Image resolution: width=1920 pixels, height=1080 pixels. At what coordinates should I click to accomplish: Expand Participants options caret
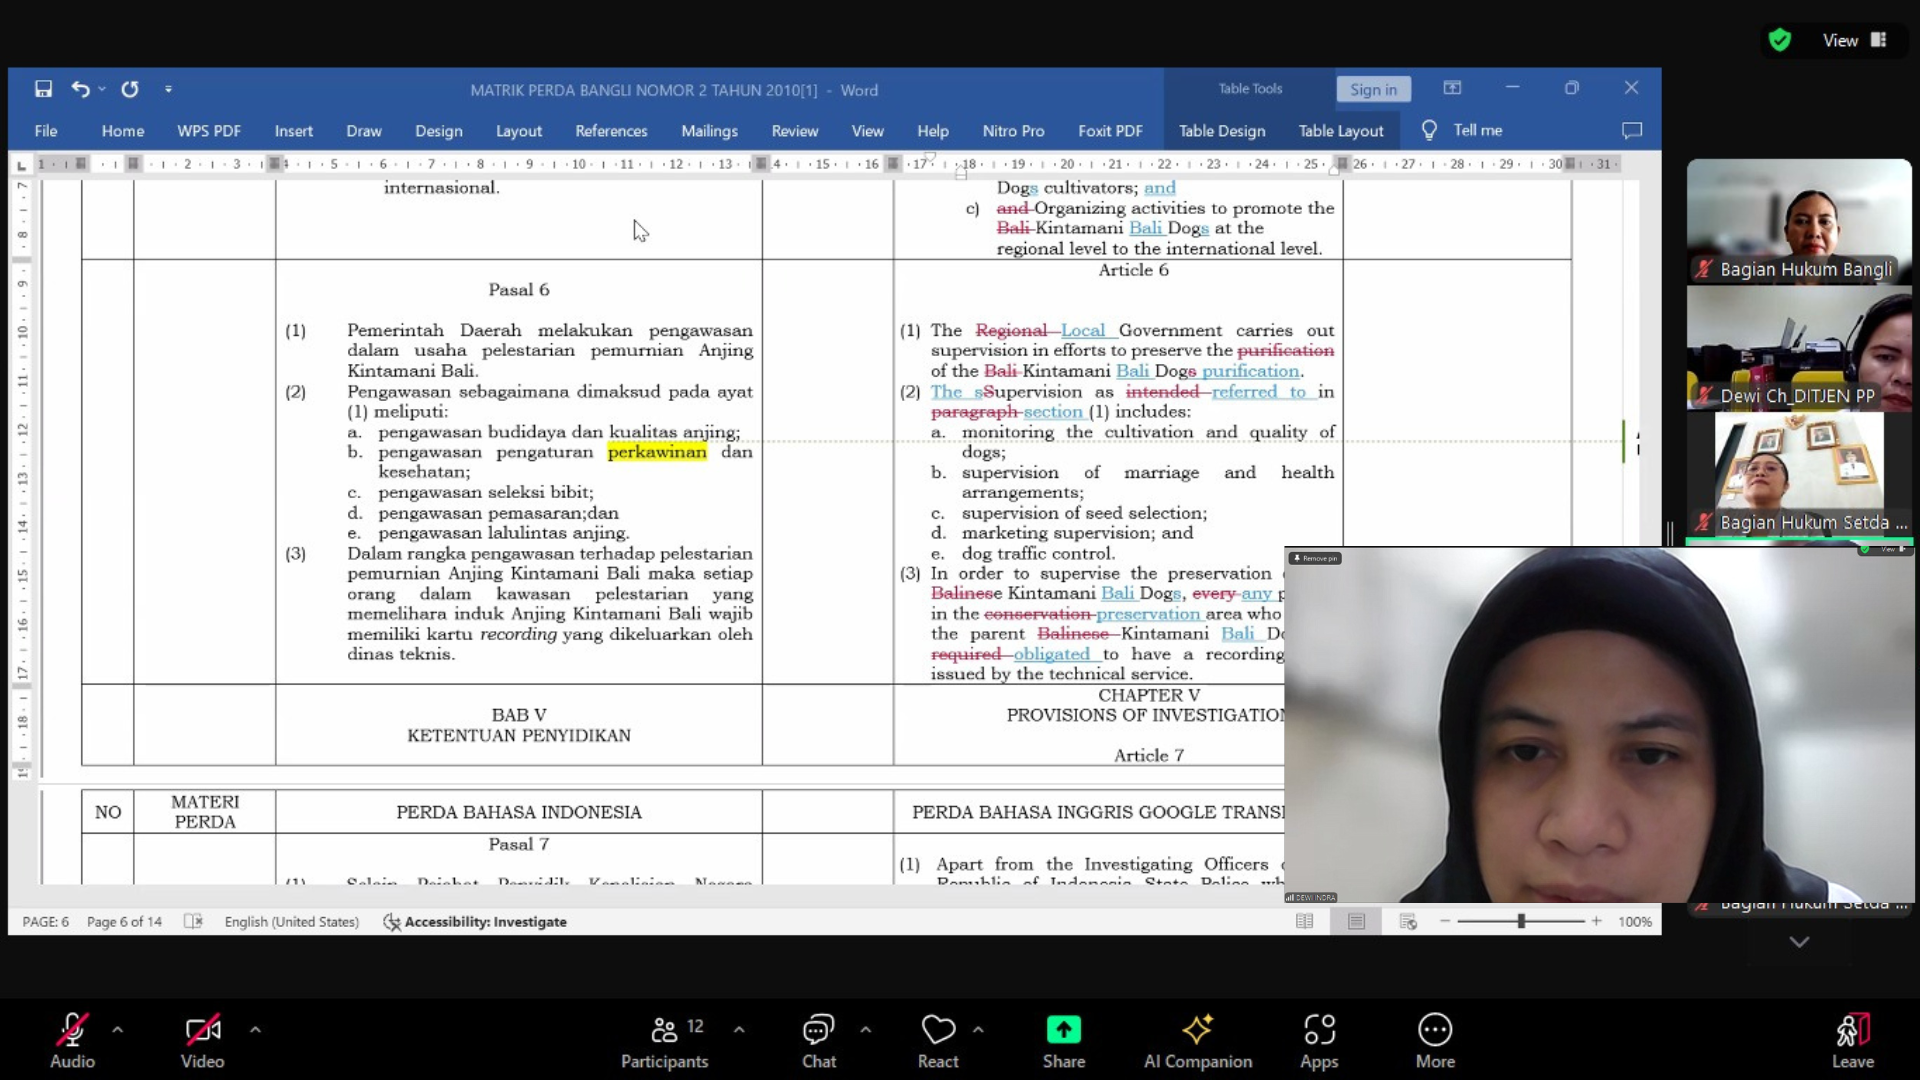(739, 1029)
